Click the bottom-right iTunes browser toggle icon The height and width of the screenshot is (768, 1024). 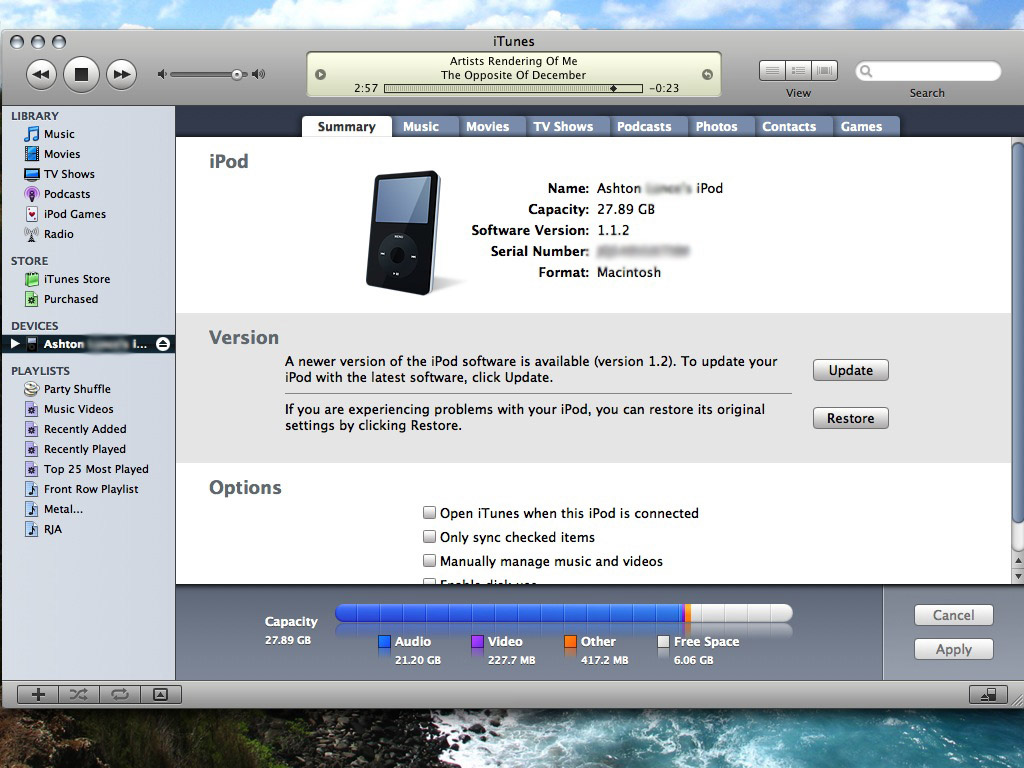click(x=988, y=694)
